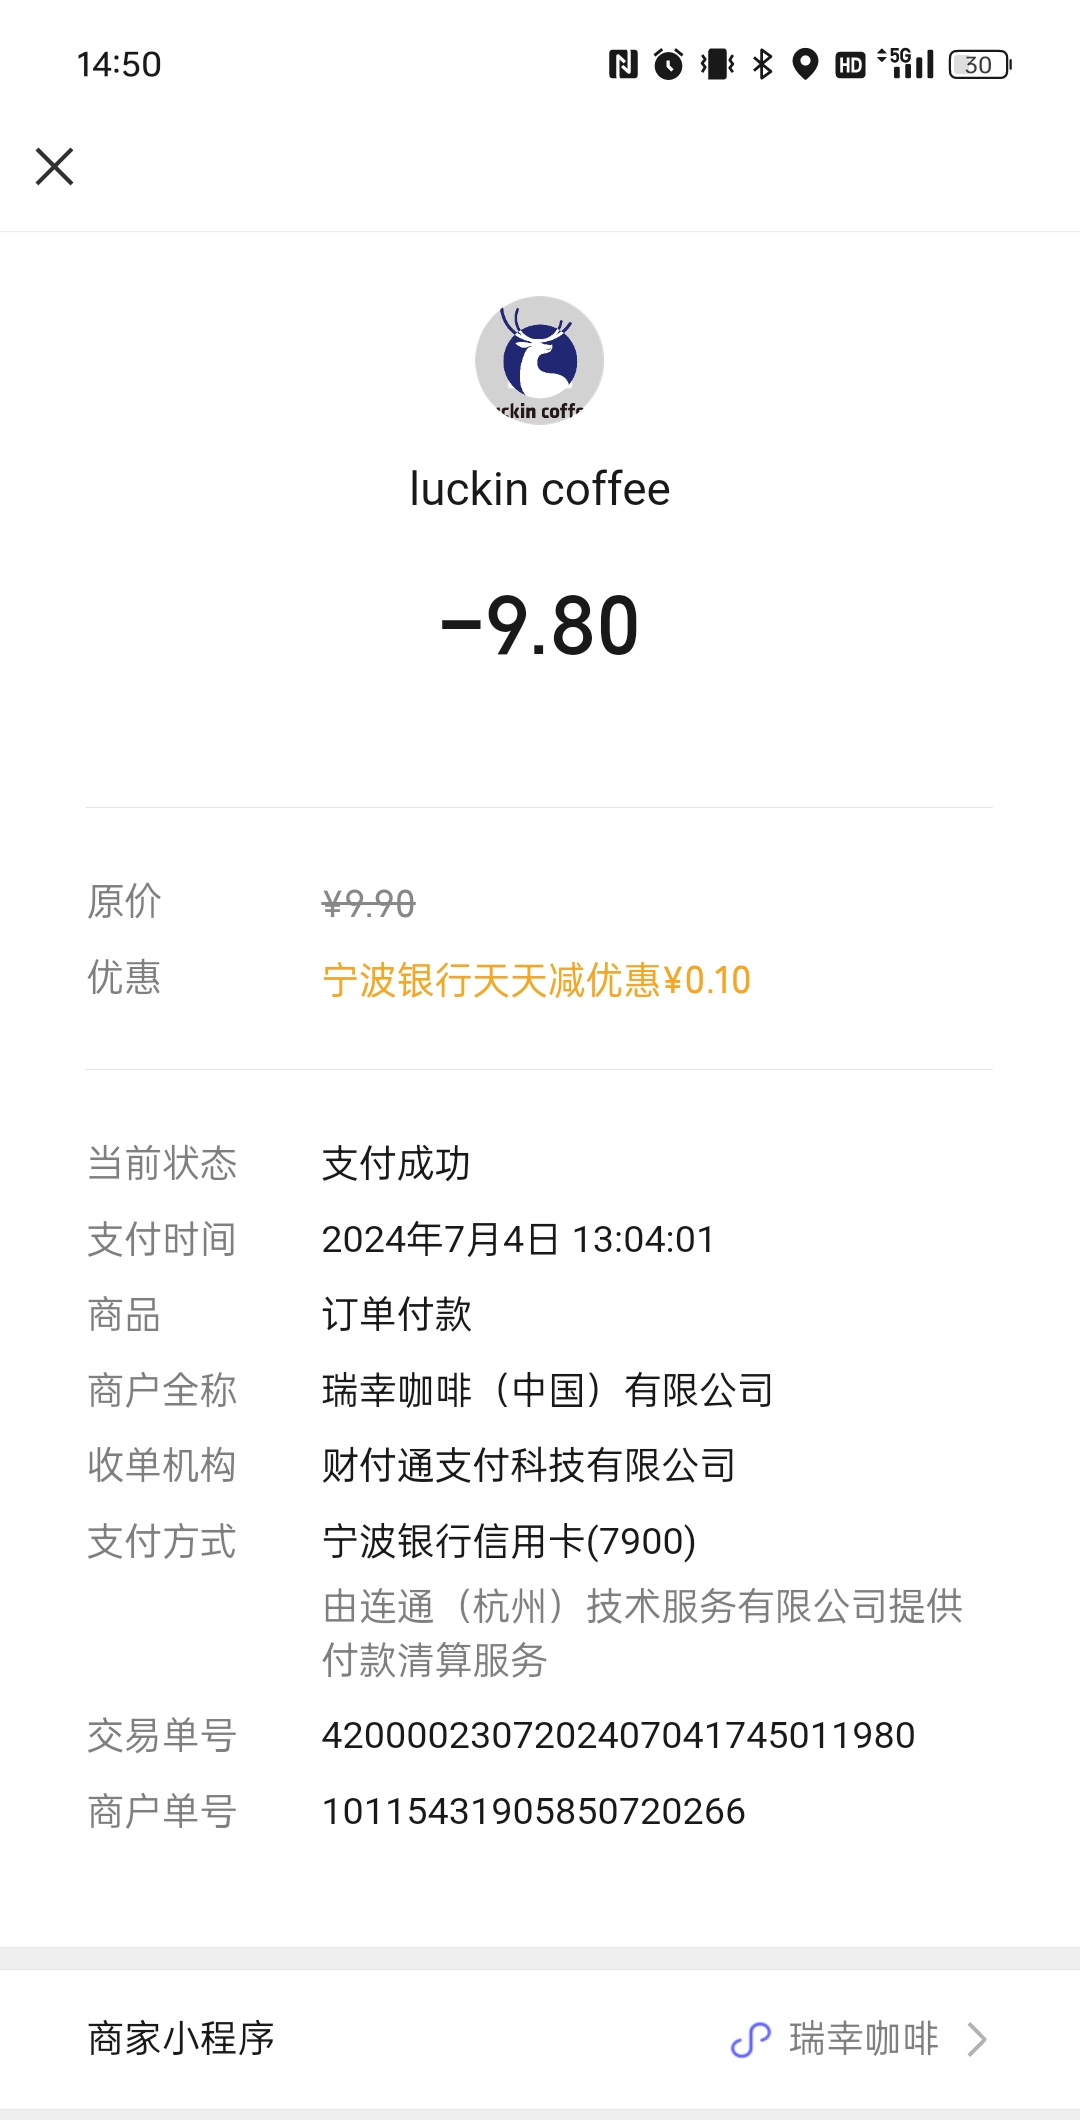The image size is (1080, 2120).
Task: Tap the luckin coffee deer logo
Action: tap(539, 360)
